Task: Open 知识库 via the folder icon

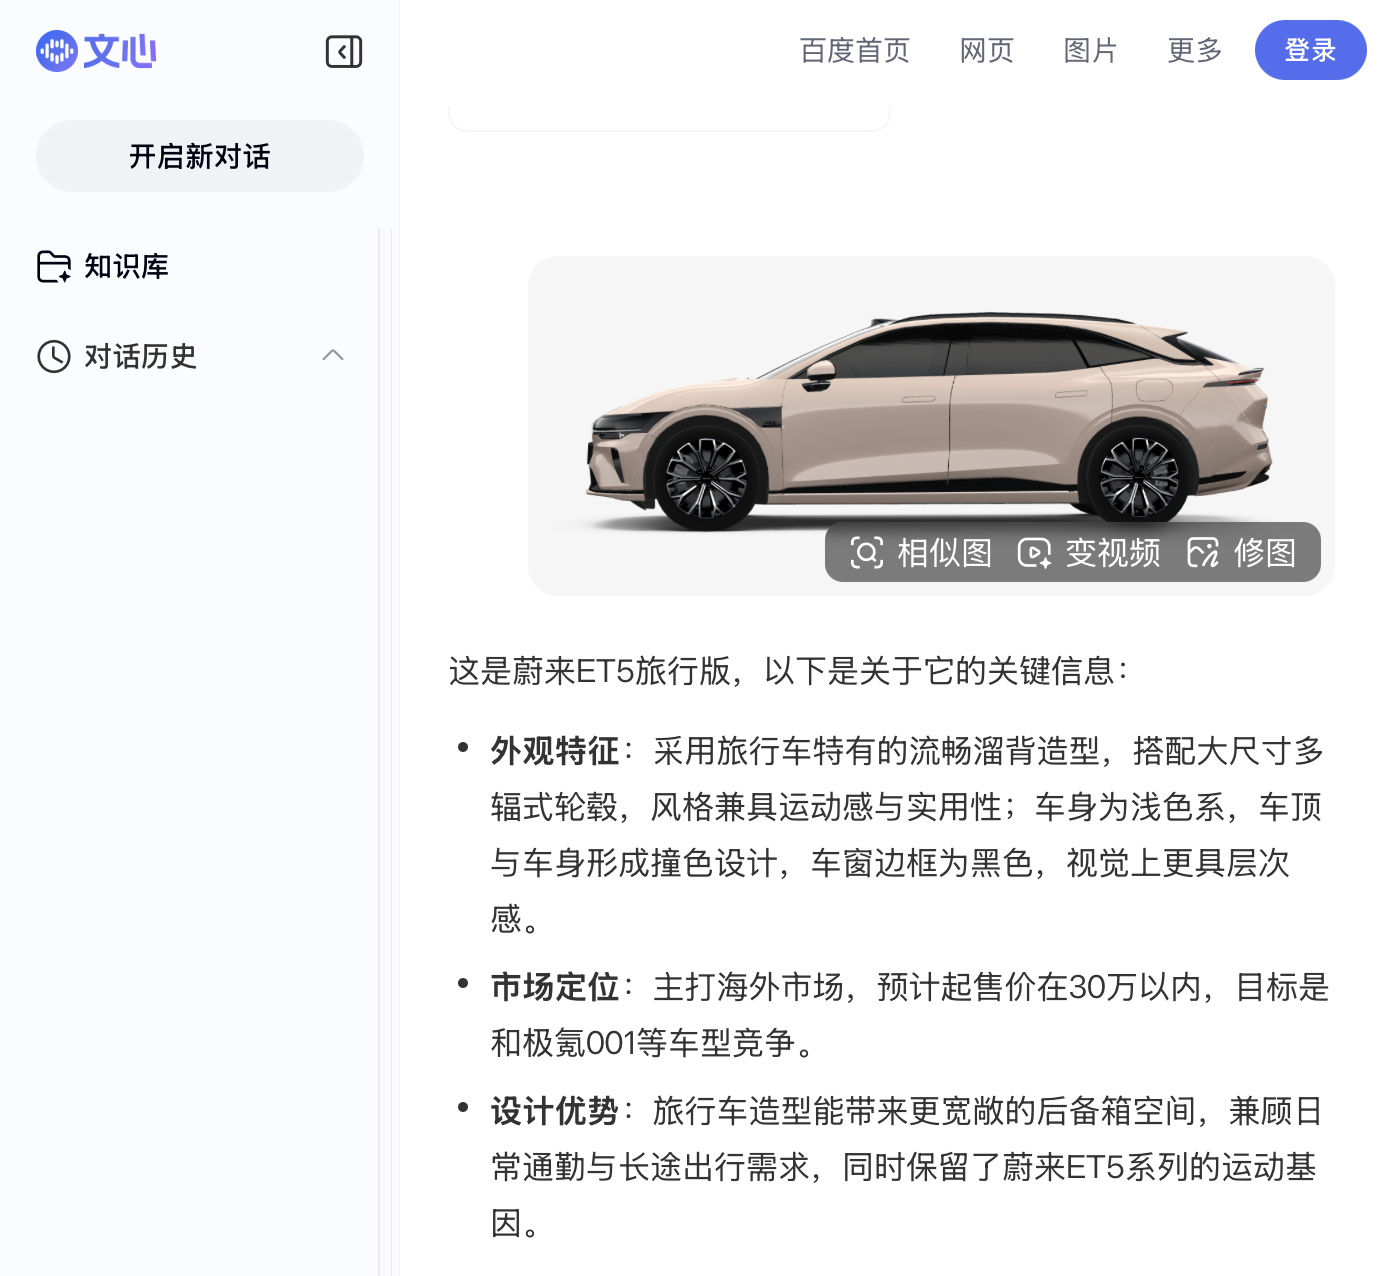Action: click(x=54, y=266)
